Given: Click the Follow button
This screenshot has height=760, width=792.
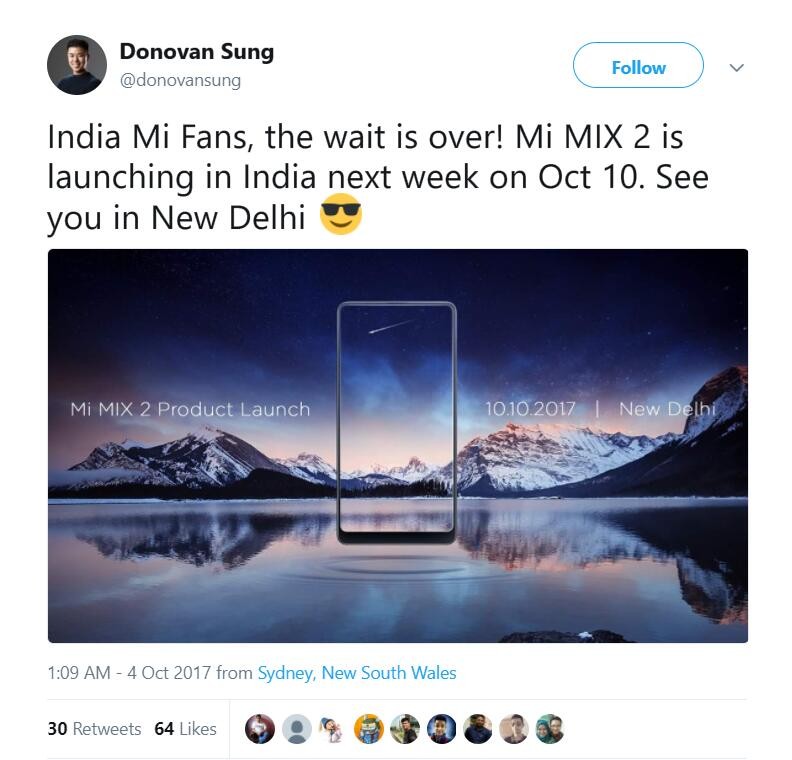Looking at the screenshot, I should [x=638, y=65].
